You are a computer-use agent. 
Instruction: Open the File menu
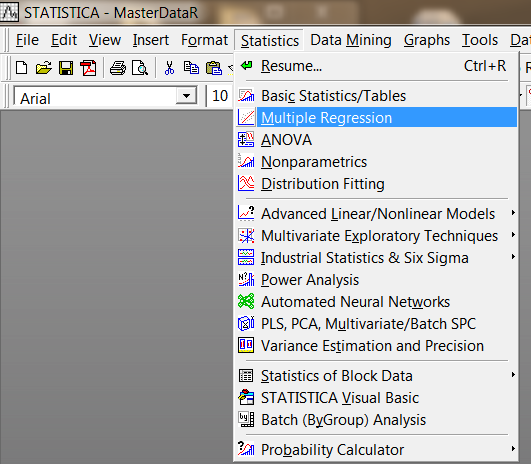27,40
